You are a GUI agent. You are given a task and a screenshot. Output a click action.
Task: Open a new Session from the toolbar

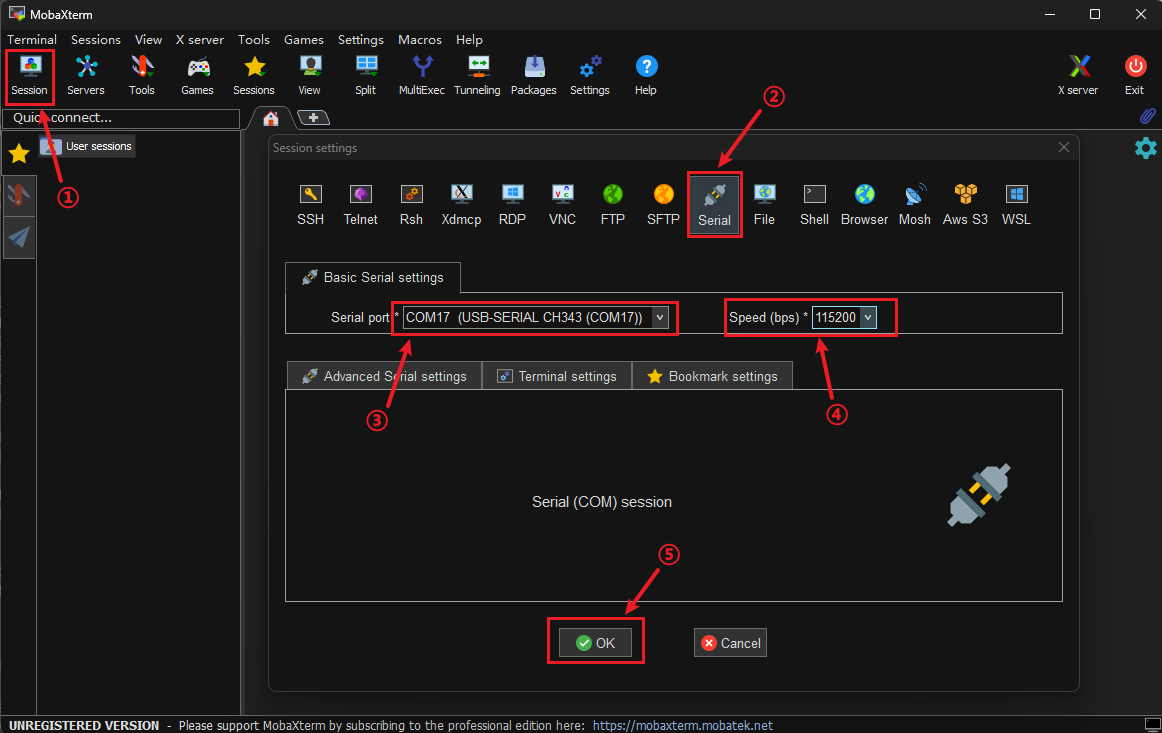tap(30, 76)
